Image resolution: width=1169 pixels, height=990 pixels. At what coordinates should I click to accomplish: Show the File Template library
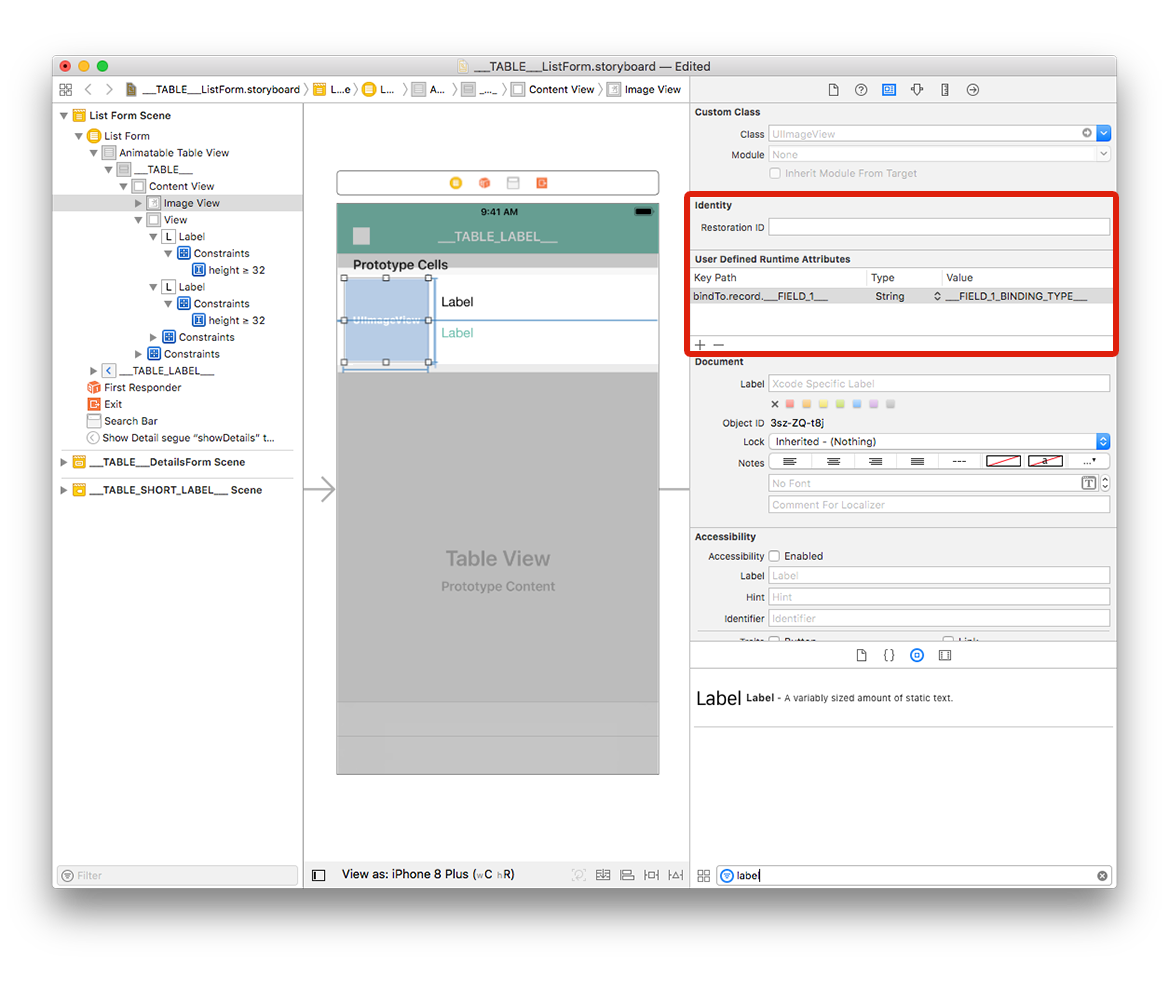(x=861, y=655)
